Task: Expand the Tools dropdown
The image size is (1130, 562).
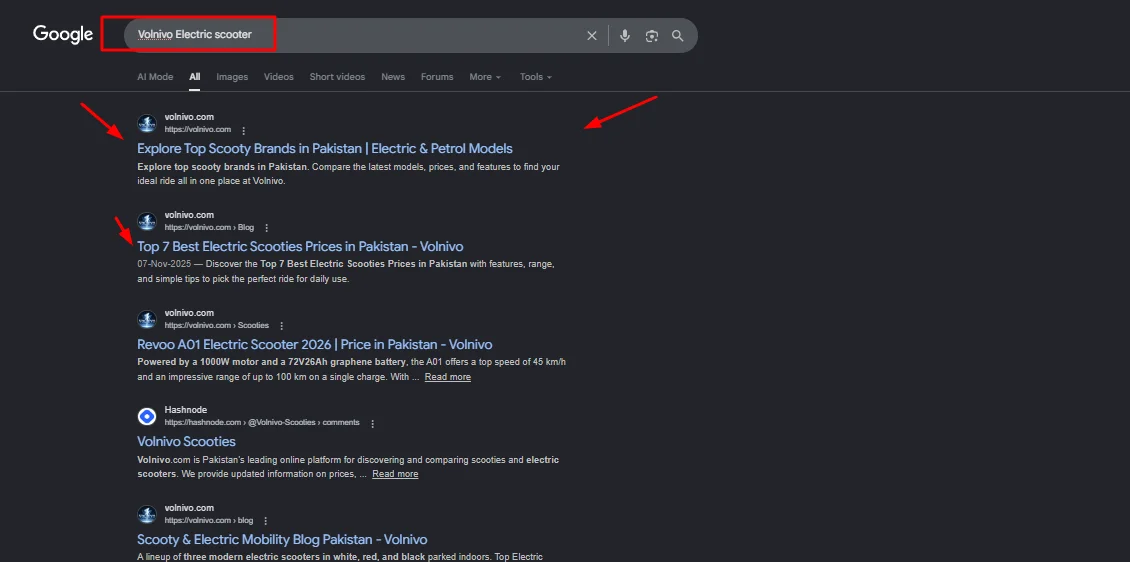Action: pyautogui.click(x=535, y=77)
